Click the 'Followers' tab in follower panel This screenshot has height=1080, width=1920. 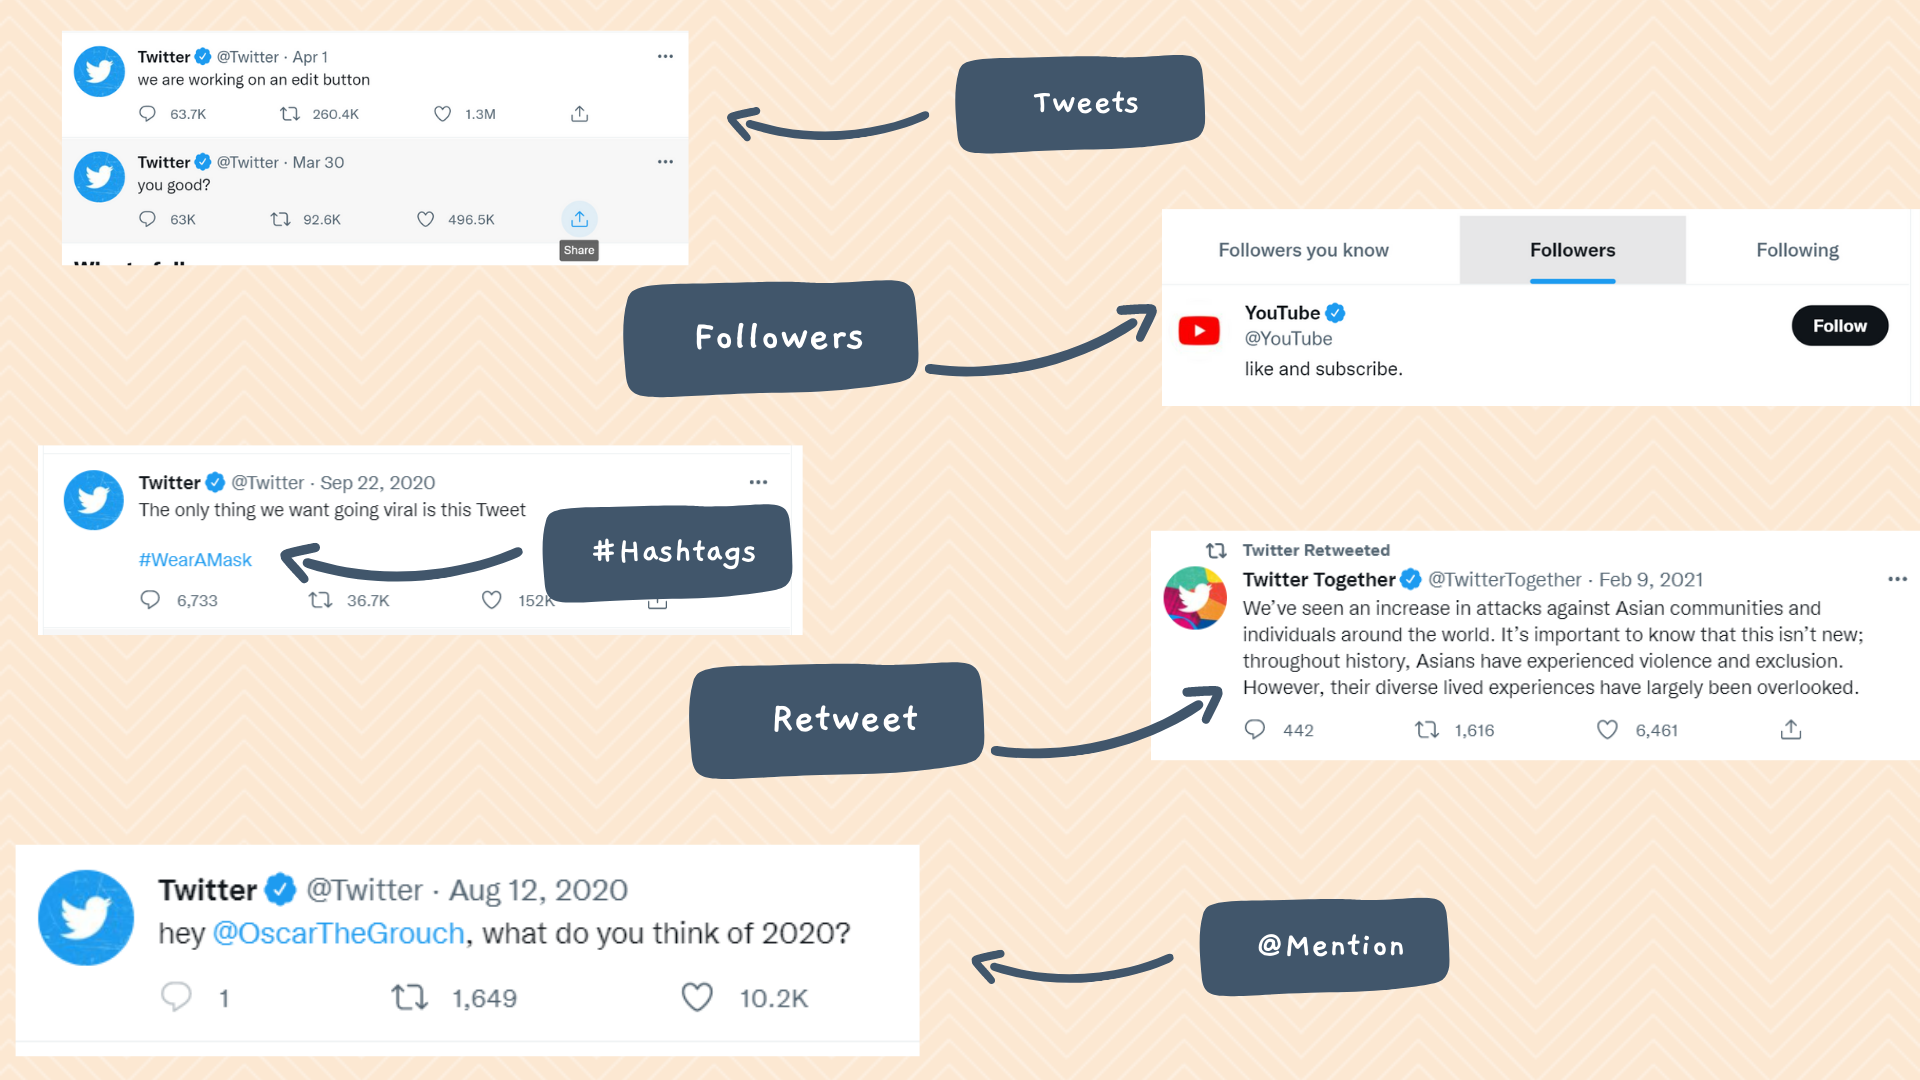pyautogui.click(x=1571, y=249)
